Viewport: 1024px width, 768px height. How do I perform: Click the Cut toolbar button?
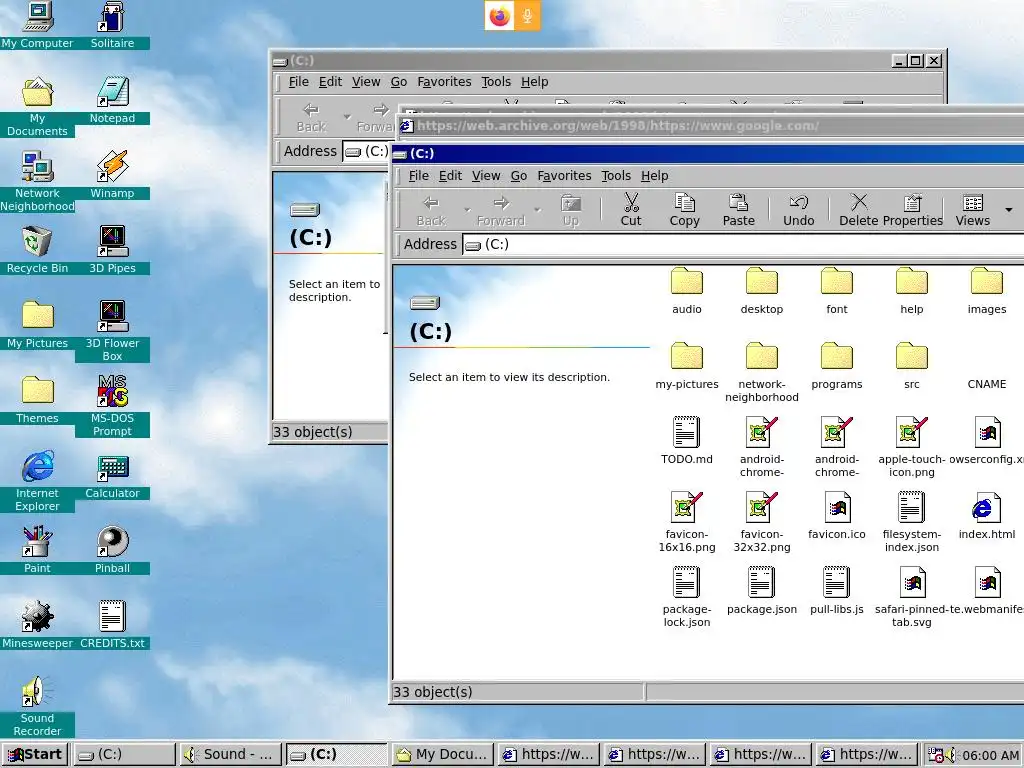click(631, 210)
